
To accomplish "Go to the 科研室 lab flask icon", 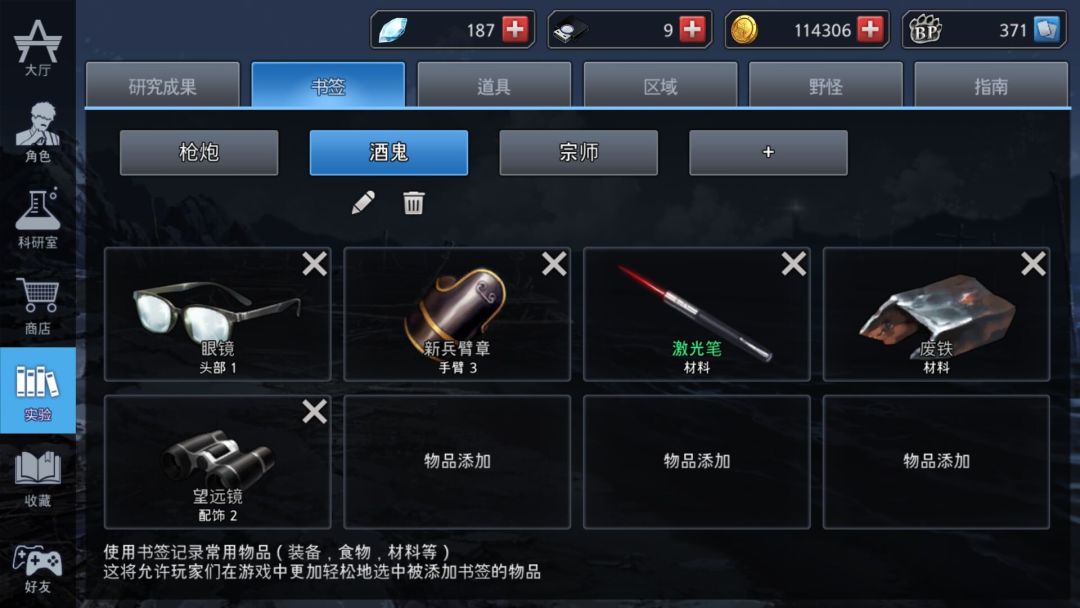I will pyautogui.click(x=38, y=218).
